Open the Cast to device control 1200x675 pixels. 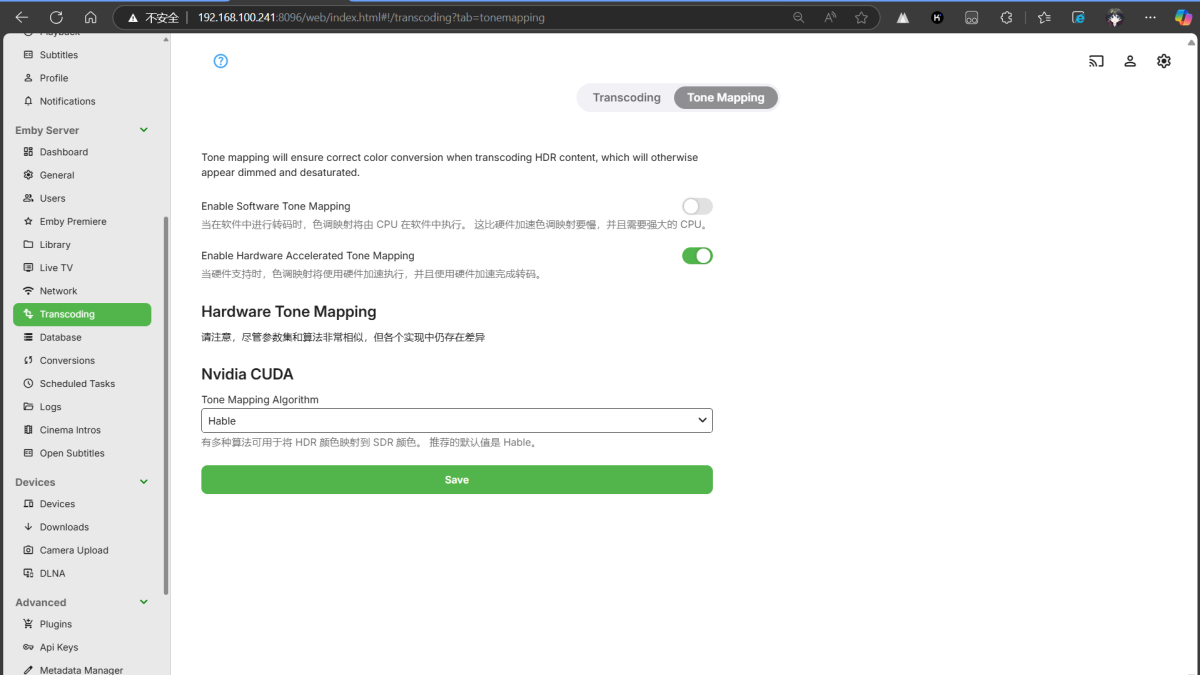[x=1096, y=61]
